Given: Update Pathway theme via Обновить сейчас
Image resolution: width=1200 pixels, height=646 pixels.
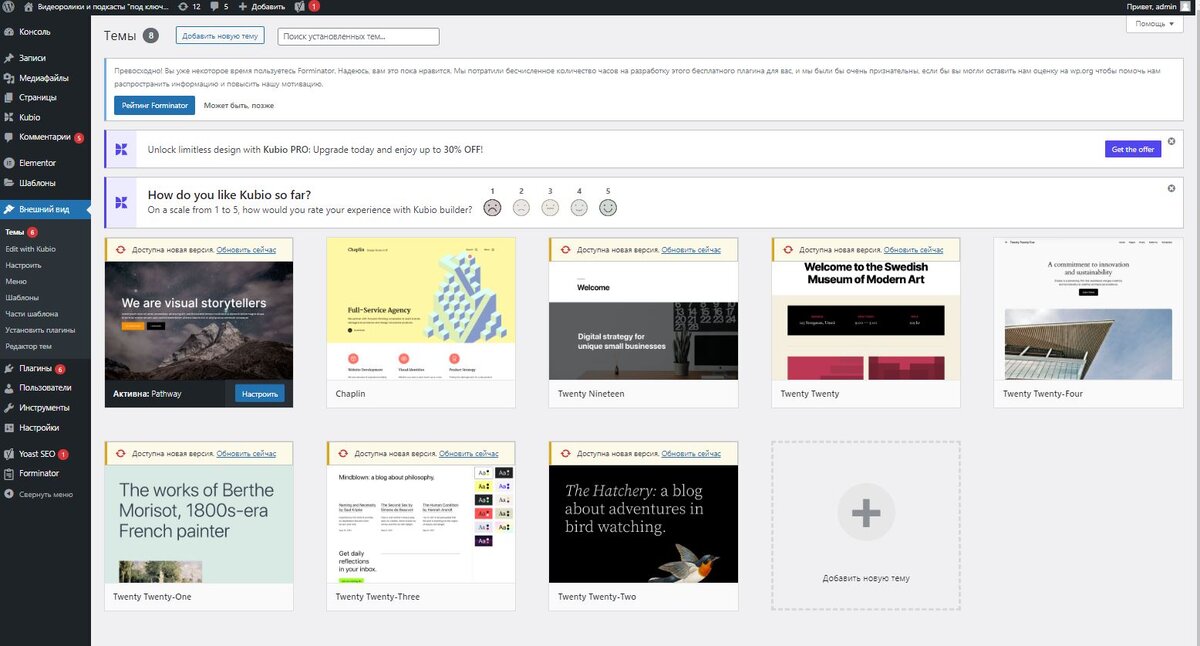Looking at the screenshot, I should point(246,250).
